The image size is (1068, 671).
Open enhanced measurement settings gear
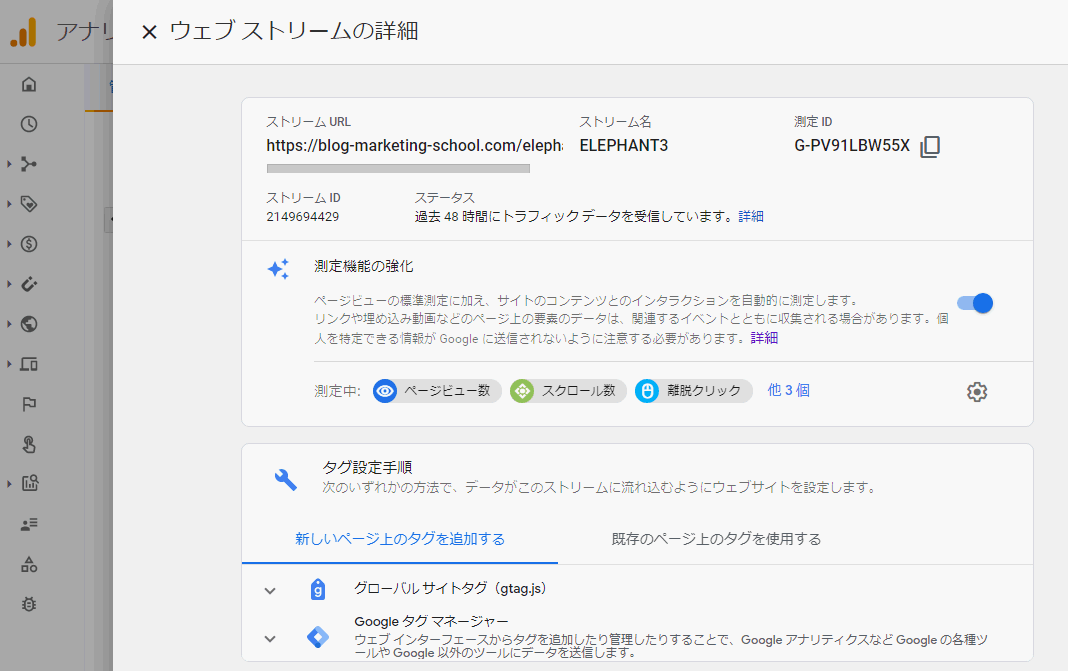(977, 392)
